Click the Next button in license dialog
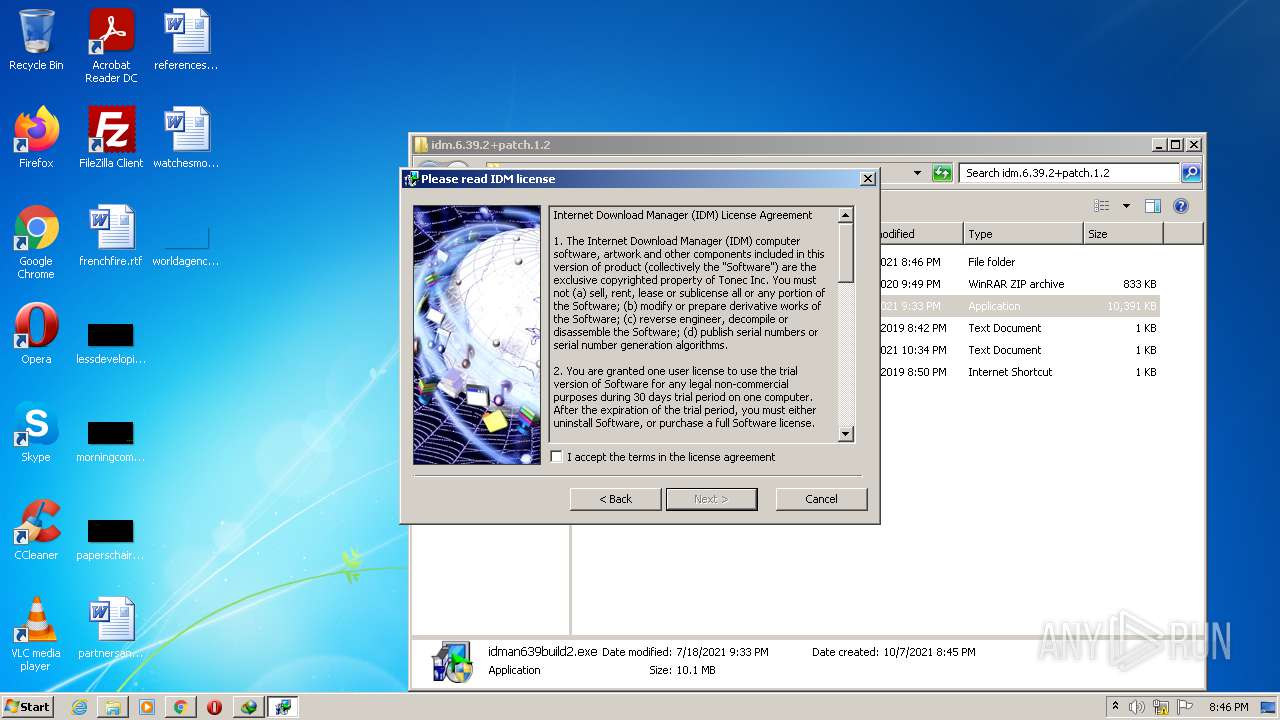 [711, 499]
